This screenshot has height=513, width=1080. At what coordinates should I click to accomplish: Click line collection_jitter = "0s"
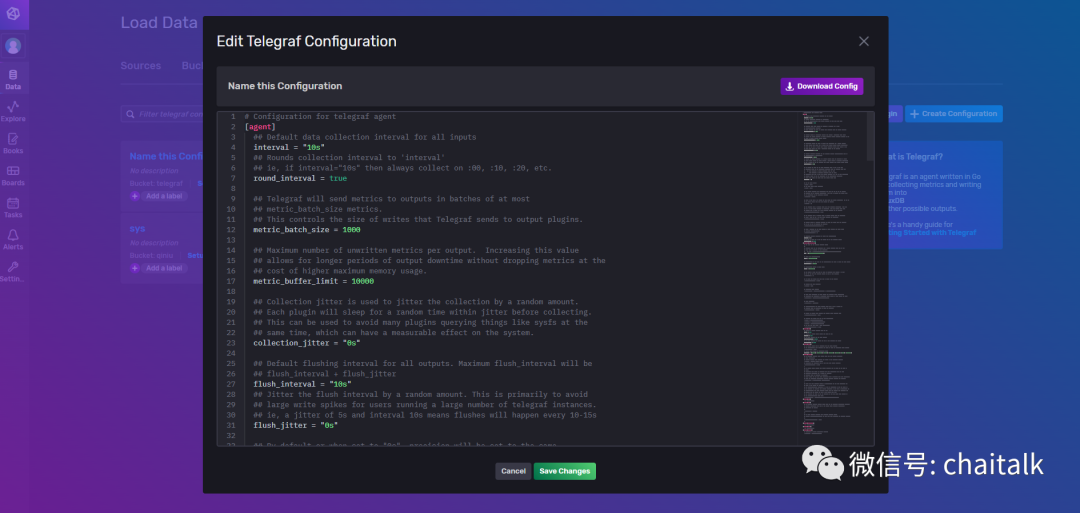pyautogui.click(x=307, y=343)
